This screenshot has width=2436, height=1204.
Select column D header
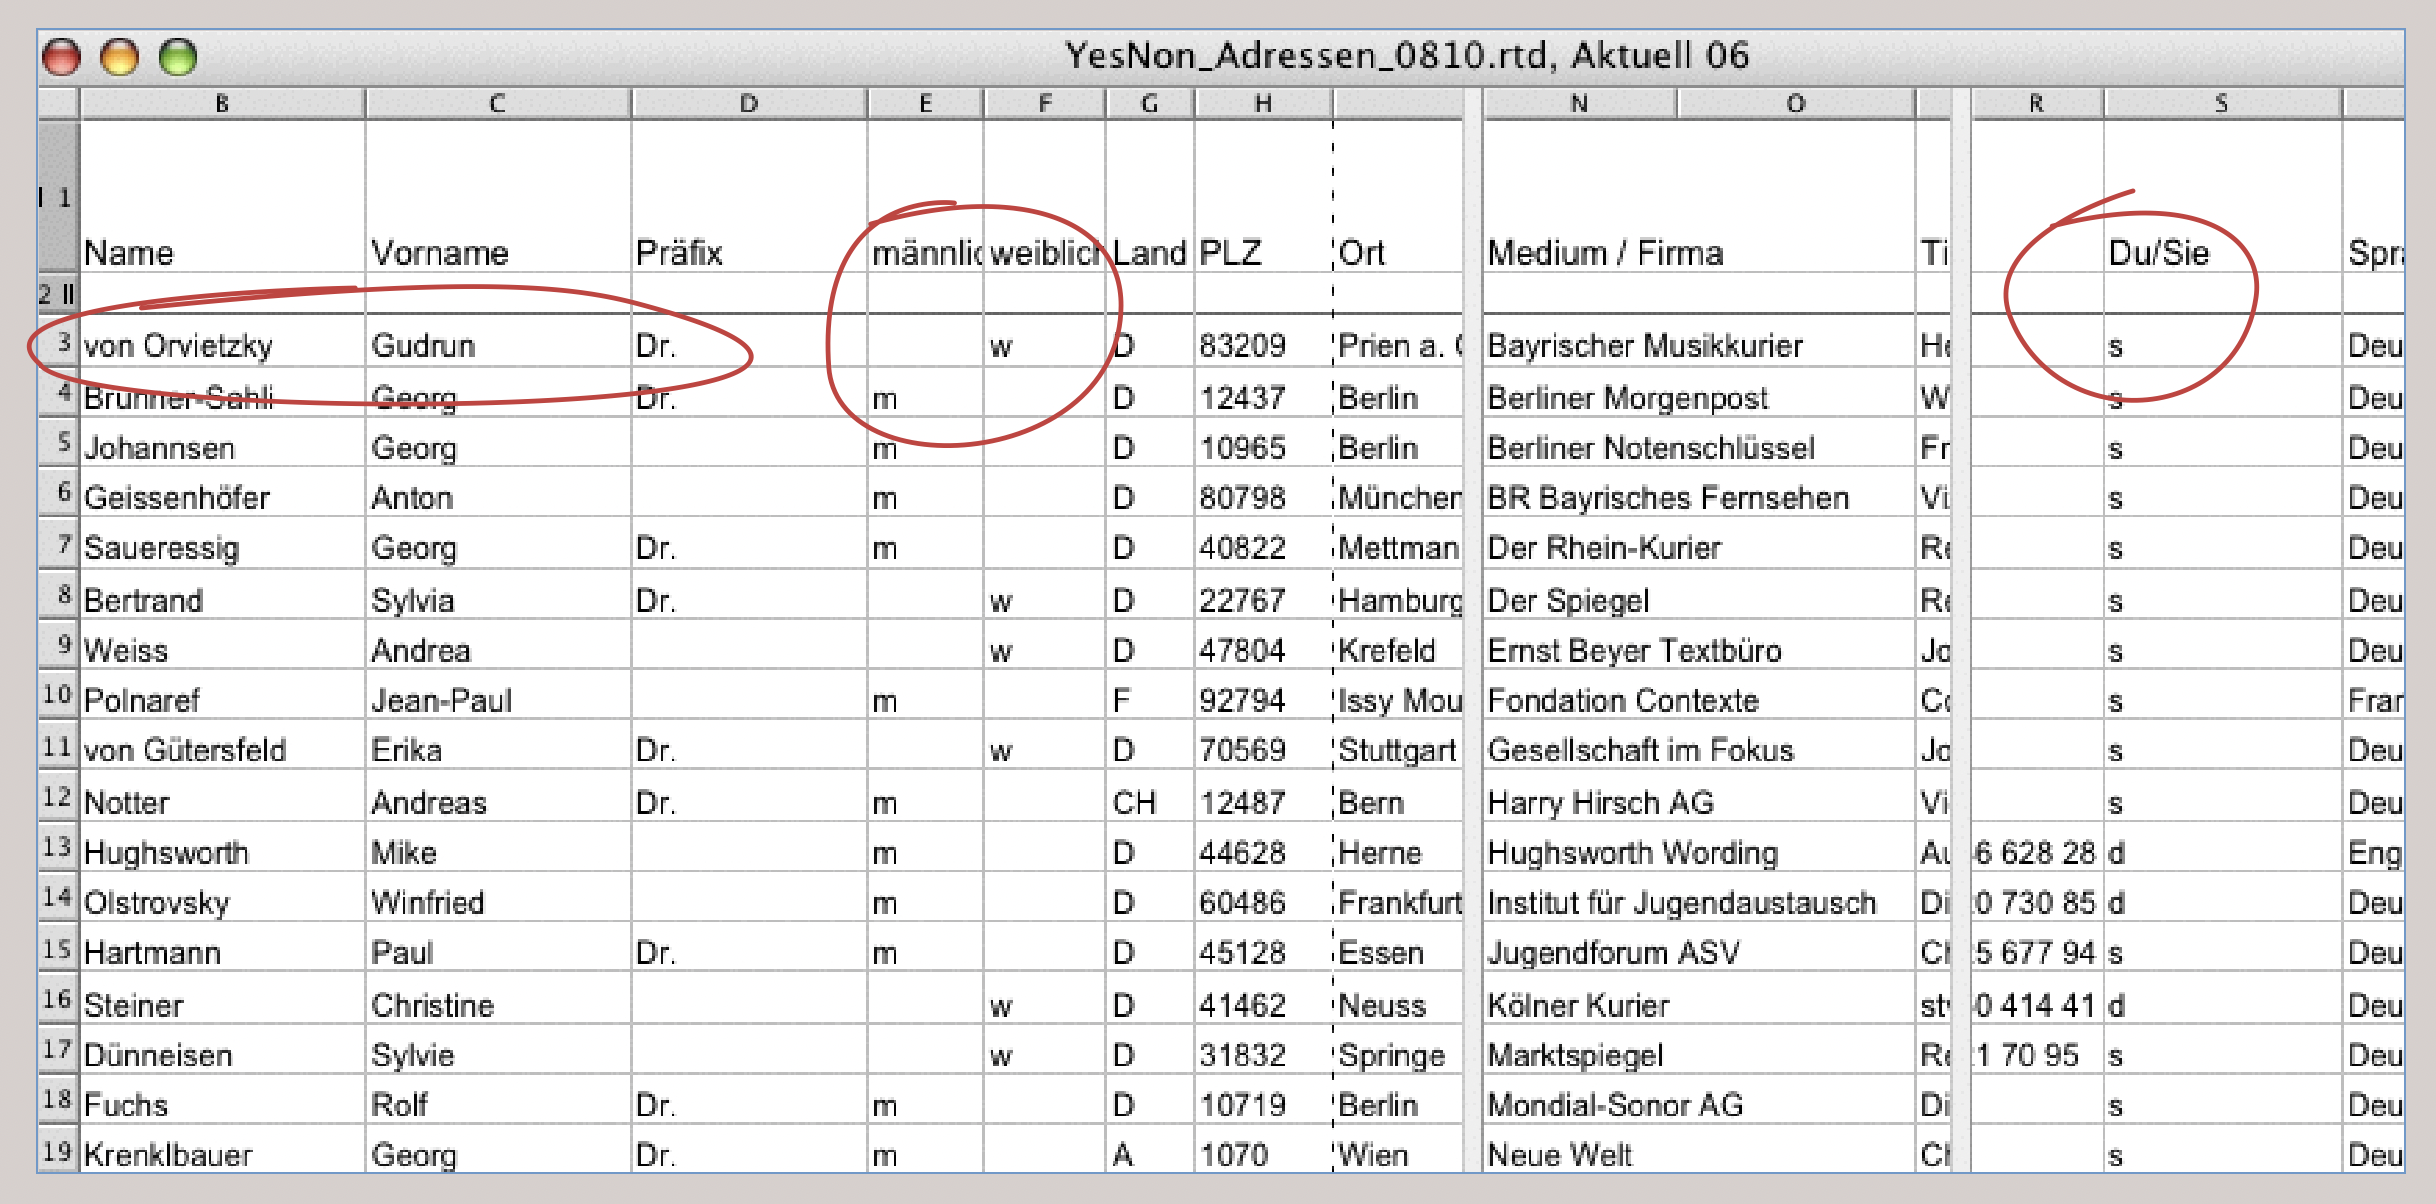748,103
